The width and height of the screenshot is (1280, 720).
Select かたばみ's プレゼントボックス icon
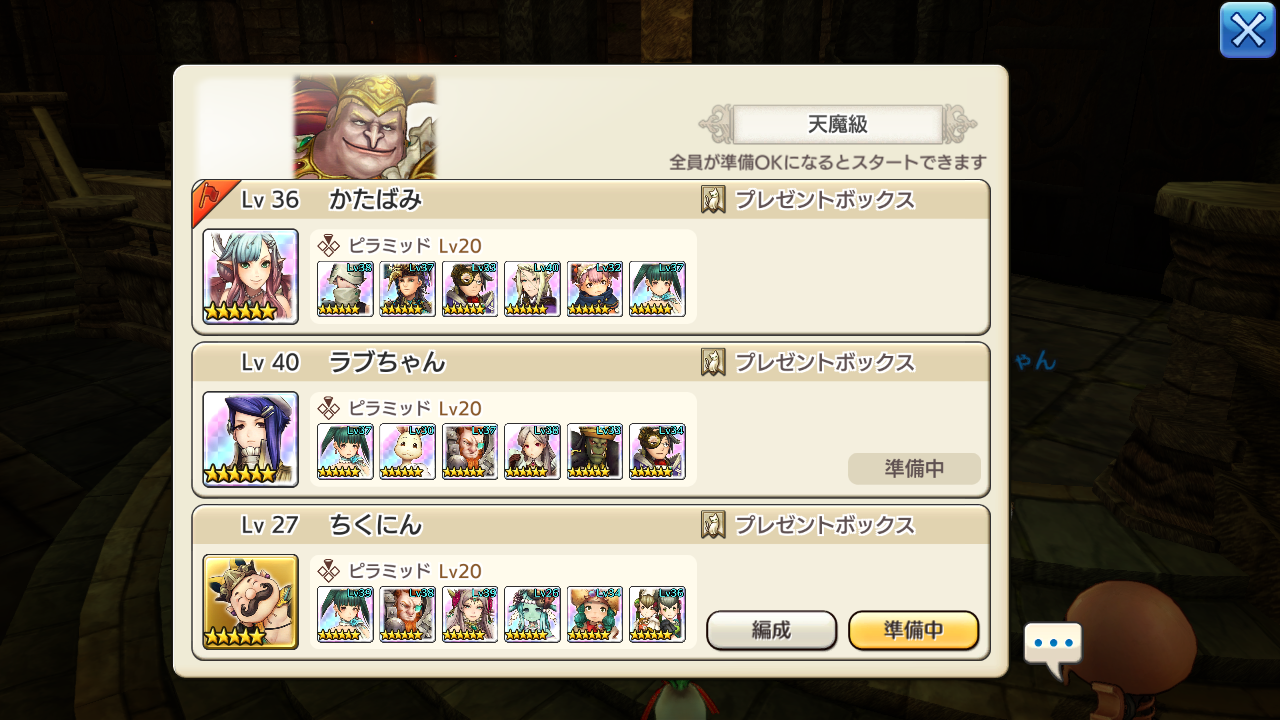(713, 200)
